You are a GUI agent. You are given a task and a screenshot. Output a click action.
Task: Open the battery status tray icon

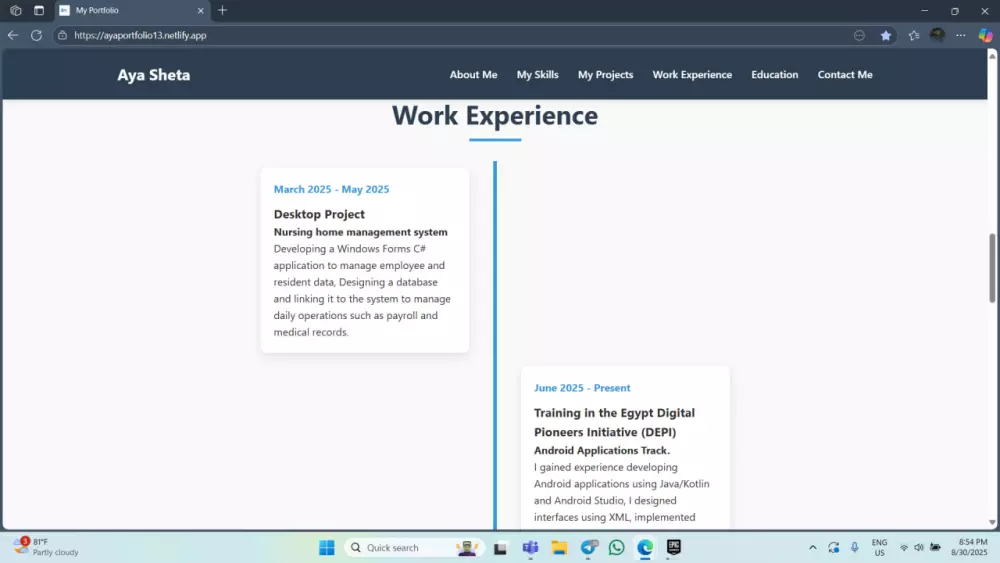coord(936,548)
